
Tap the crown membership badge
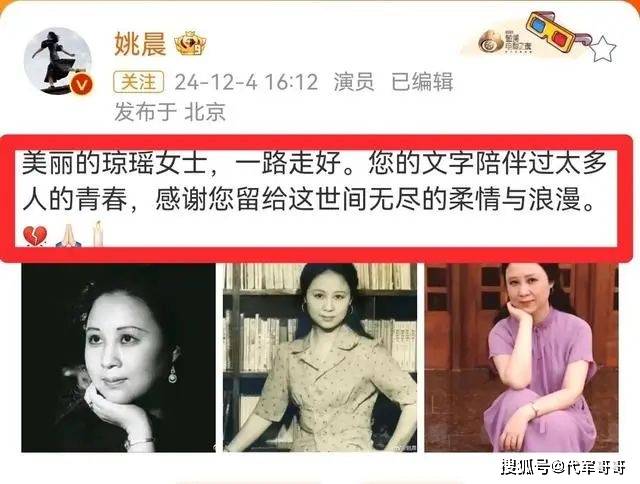(190, 43)
